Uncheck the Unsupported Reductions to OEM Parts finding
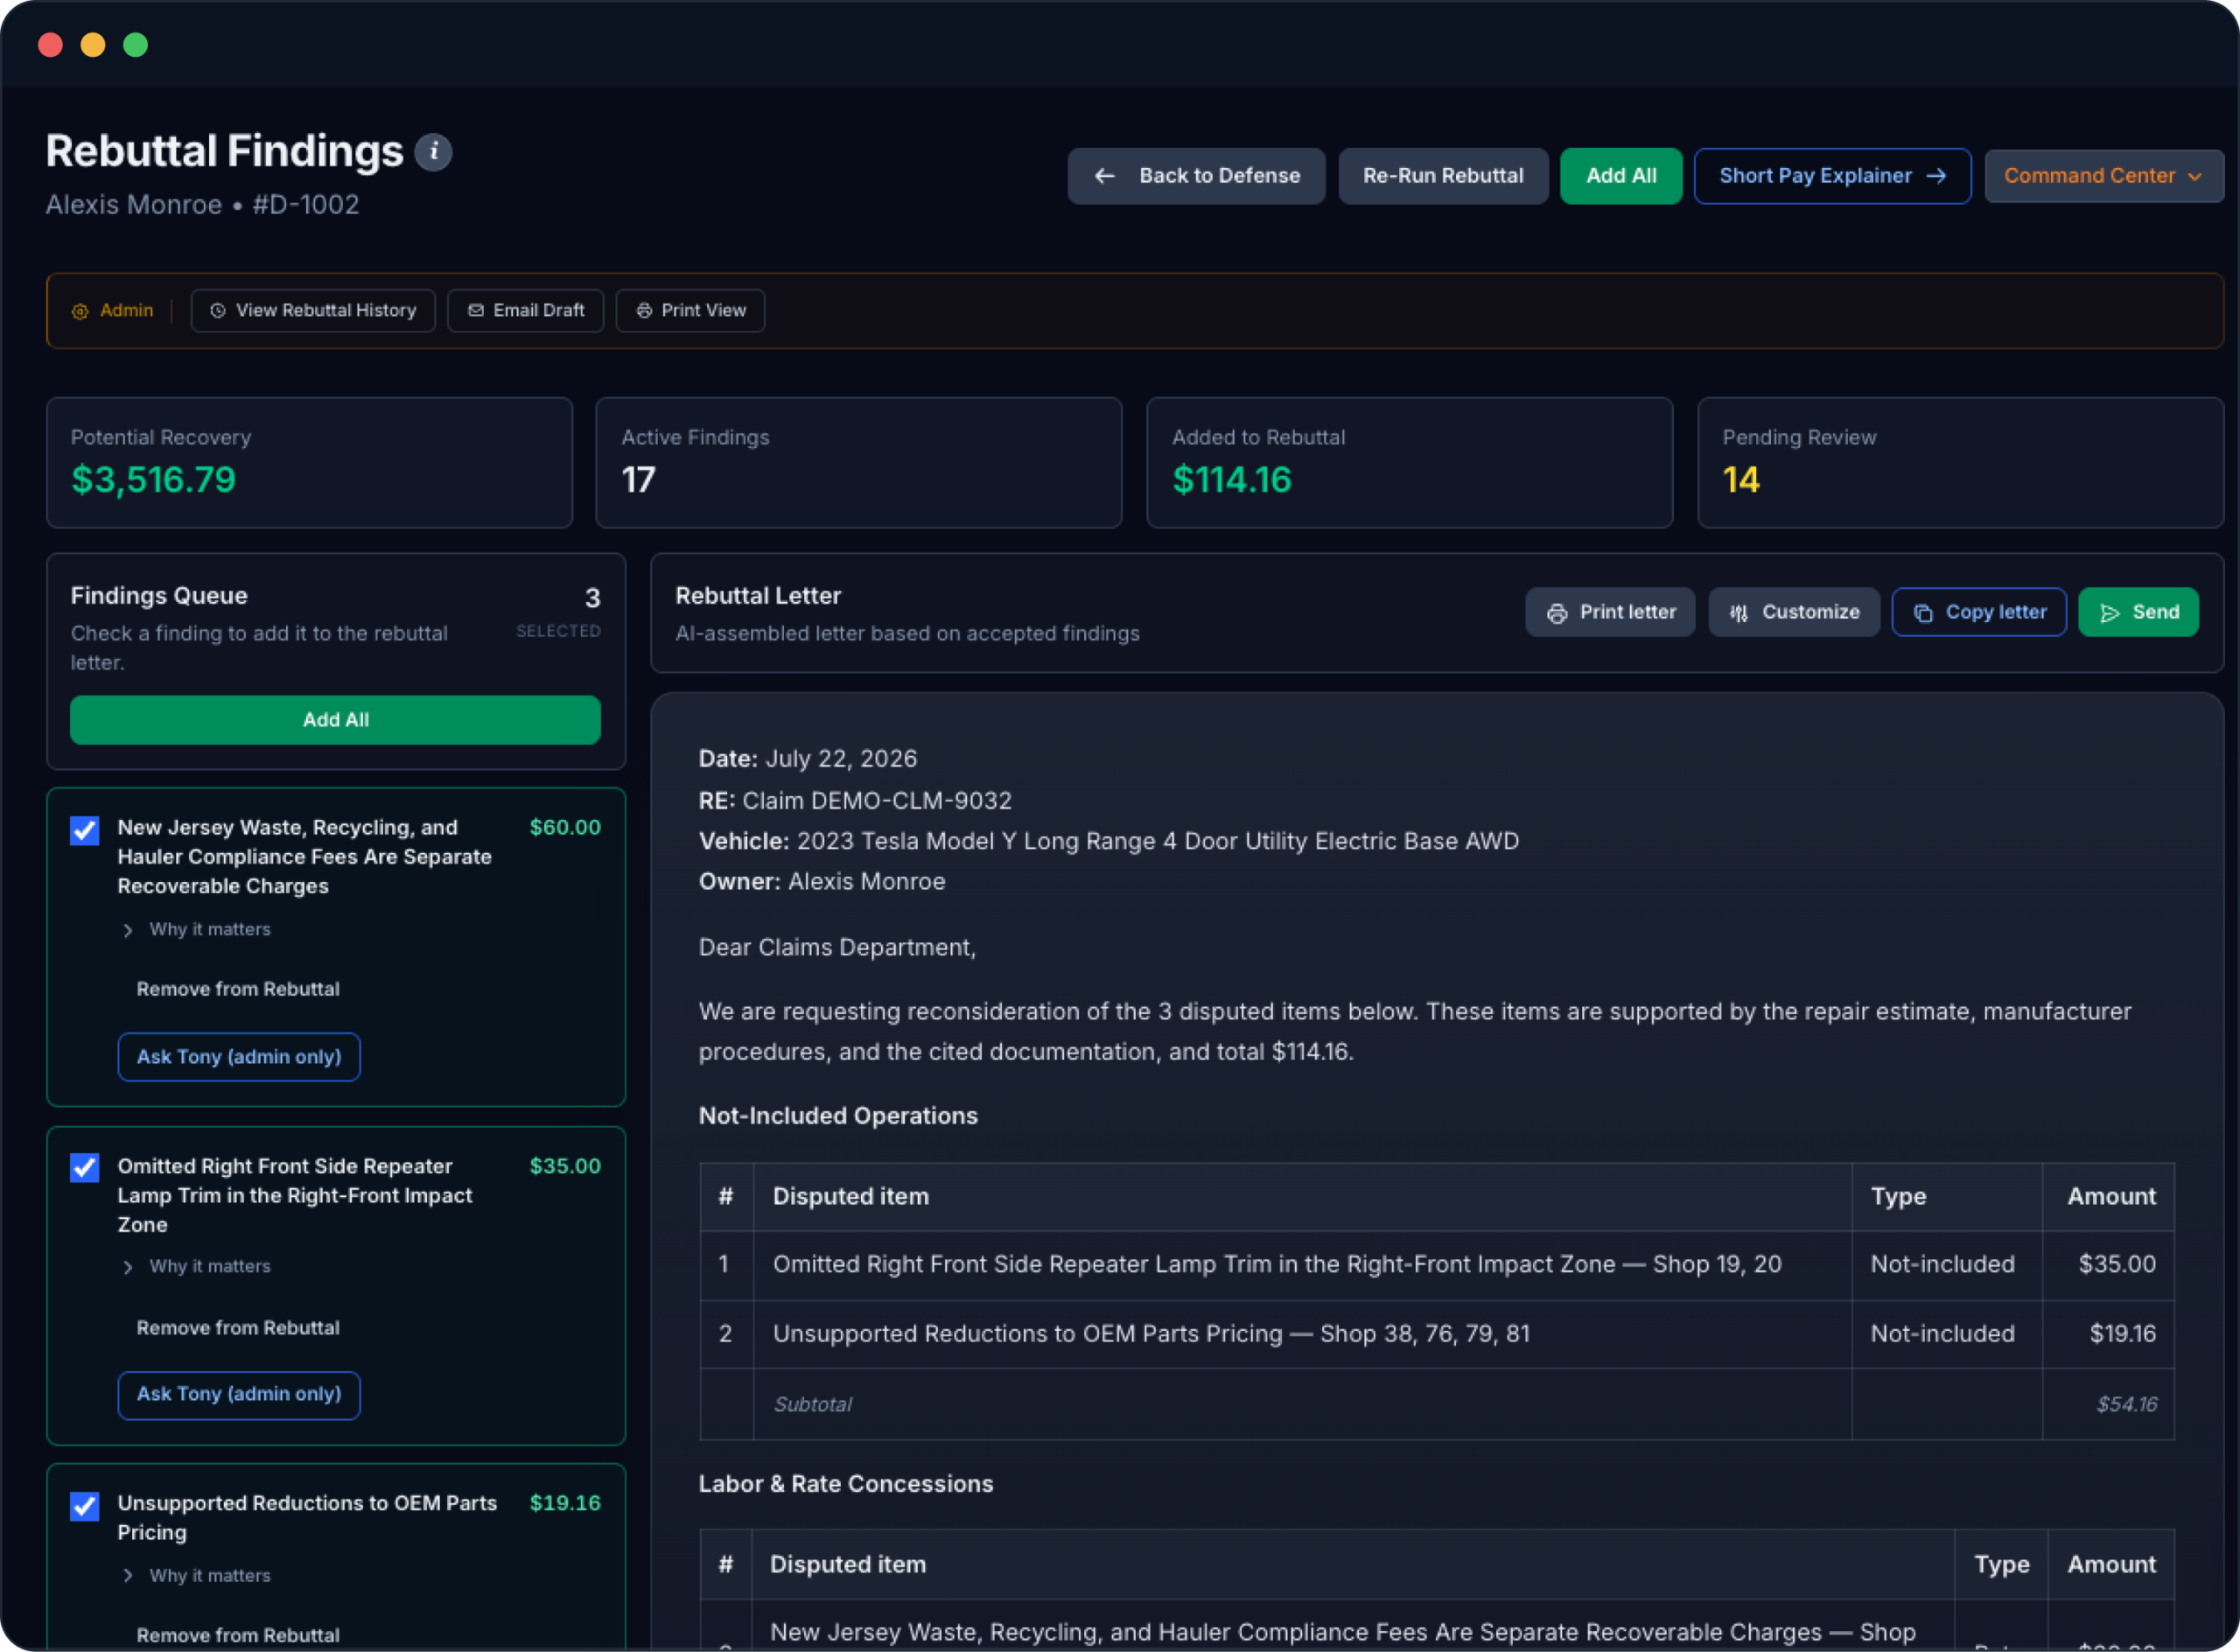Image resolution: width=2240 pixels, height=1652 pixels. pos(85,1506)
